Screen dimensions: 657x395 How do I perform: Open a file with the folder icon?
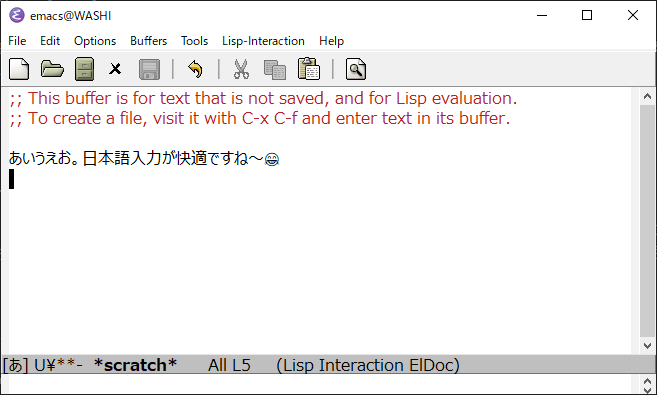(52, 69)
